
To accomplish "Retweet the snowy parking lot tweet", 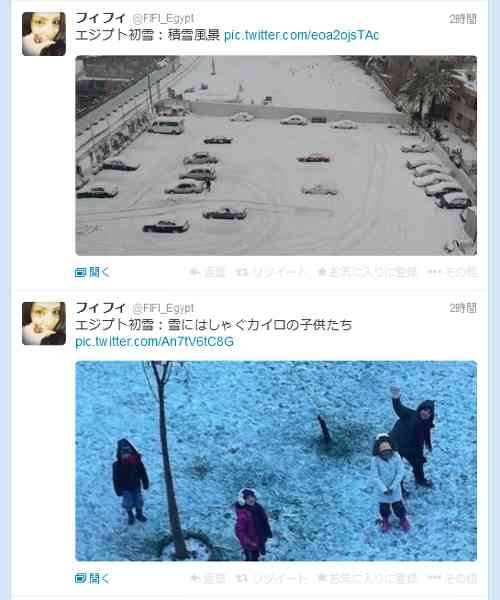I will coord(270,272).
